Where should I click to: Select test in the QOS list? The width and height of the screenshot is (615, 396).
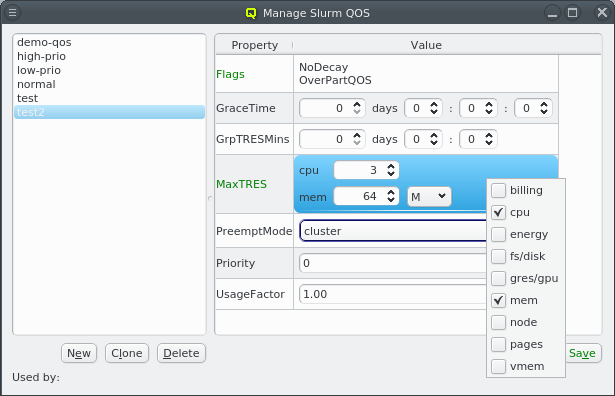pos(109,98)
